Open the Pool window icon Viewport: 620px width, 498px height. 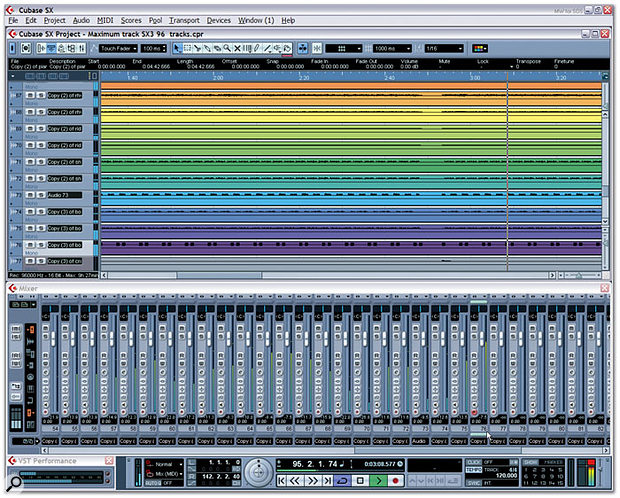click(x=72, y=48)
